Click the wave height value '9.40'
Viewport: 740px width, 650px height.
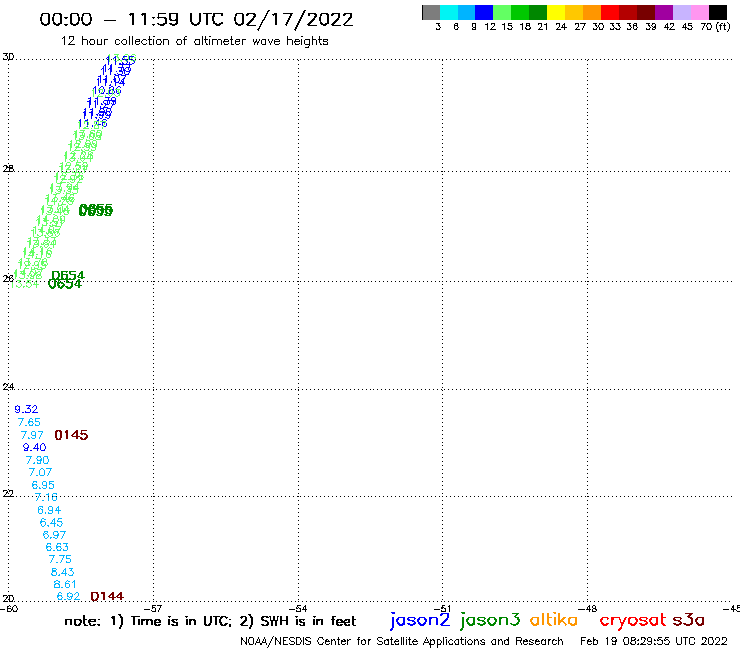pyautogui.click(x=34, y=447)
